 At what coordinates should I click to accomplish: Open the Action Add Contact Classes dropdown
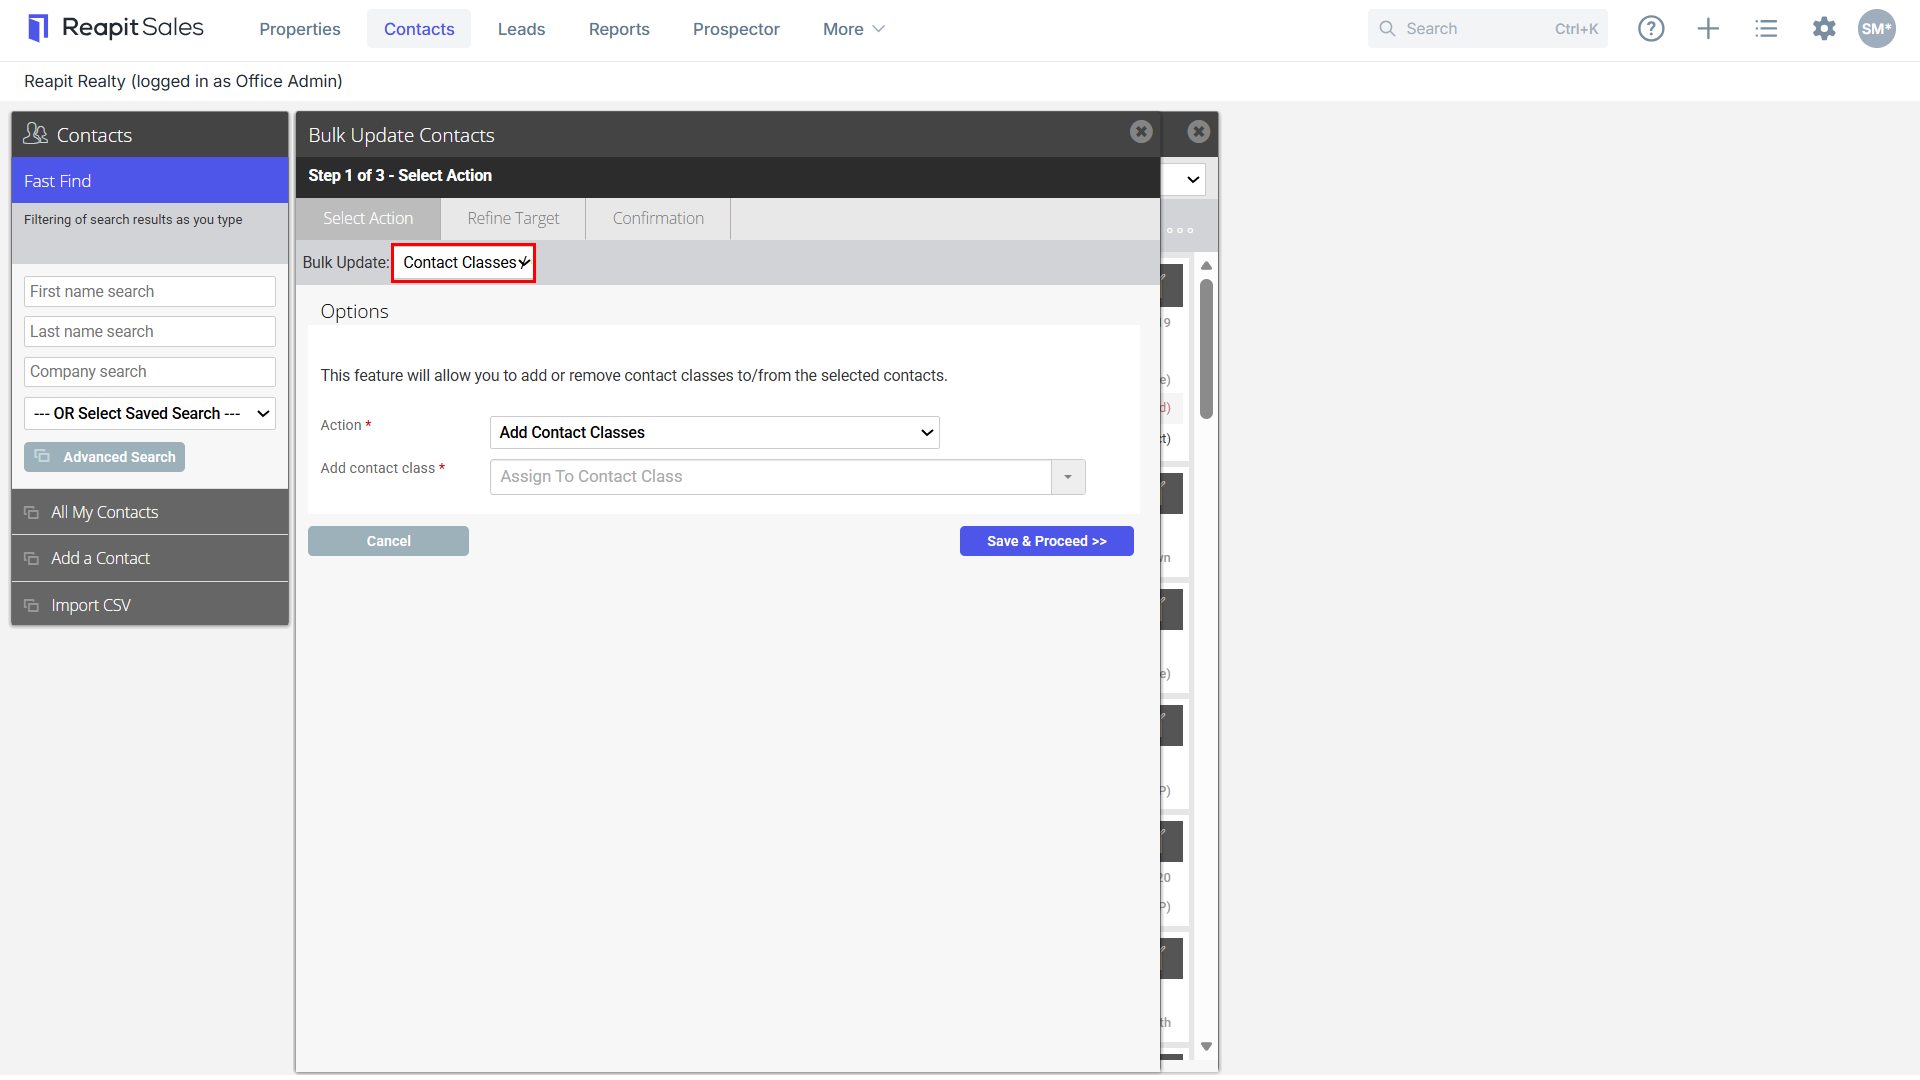(x=714, y=433)
